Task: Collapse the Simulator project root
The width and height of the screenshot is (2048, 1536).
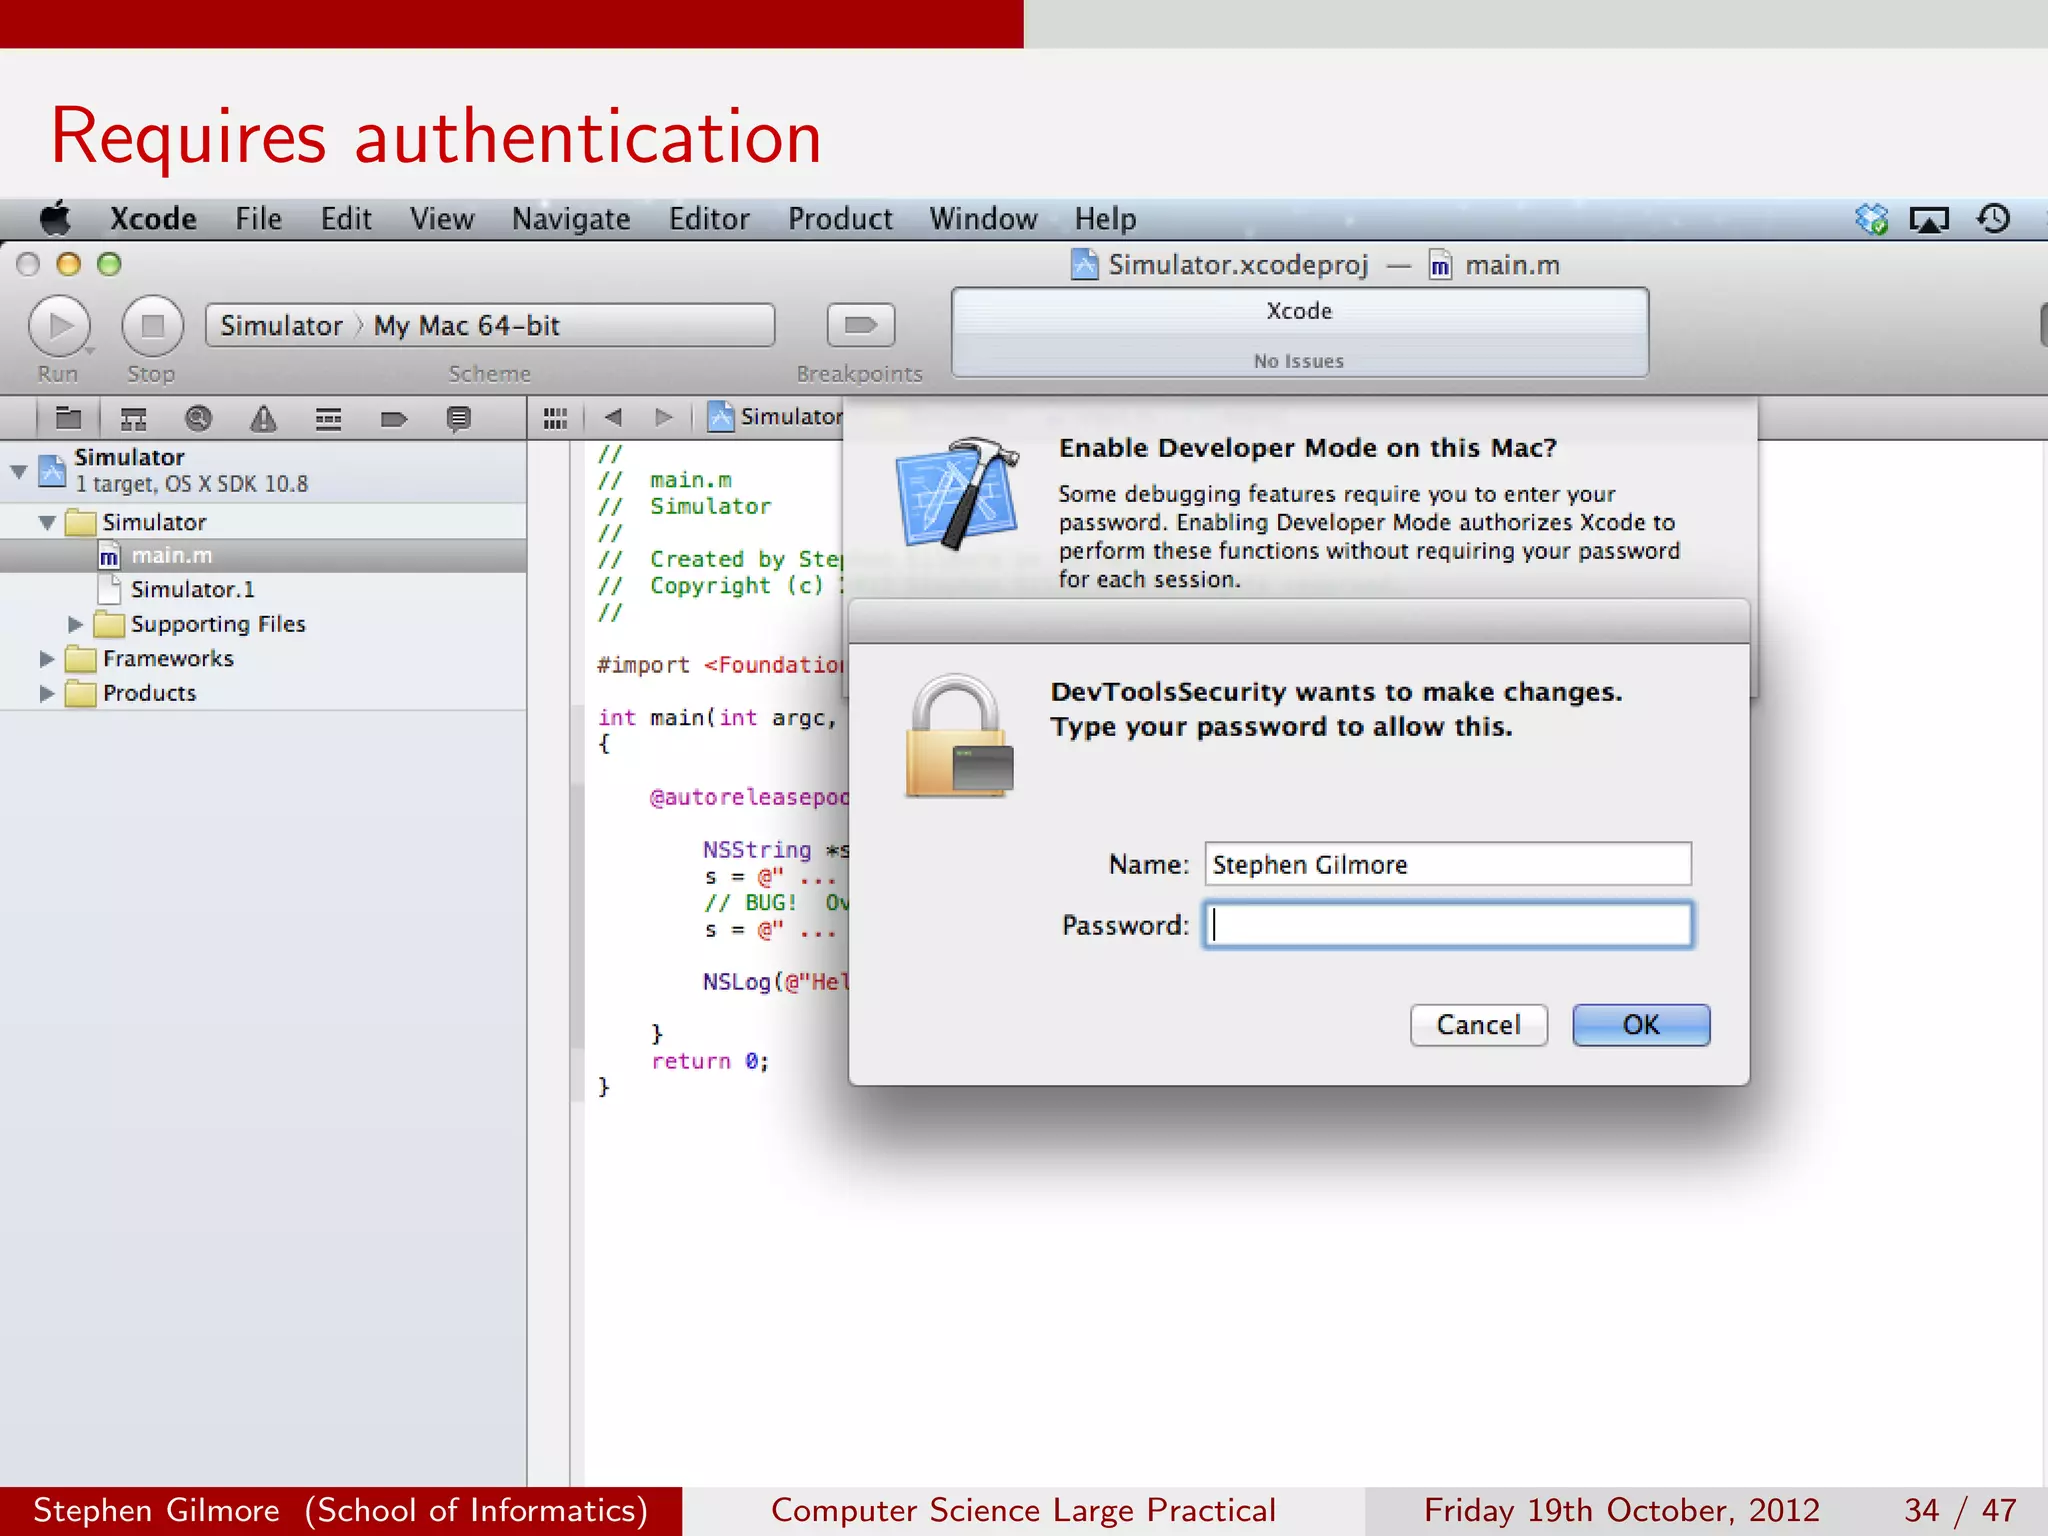Action: point(18,471)
